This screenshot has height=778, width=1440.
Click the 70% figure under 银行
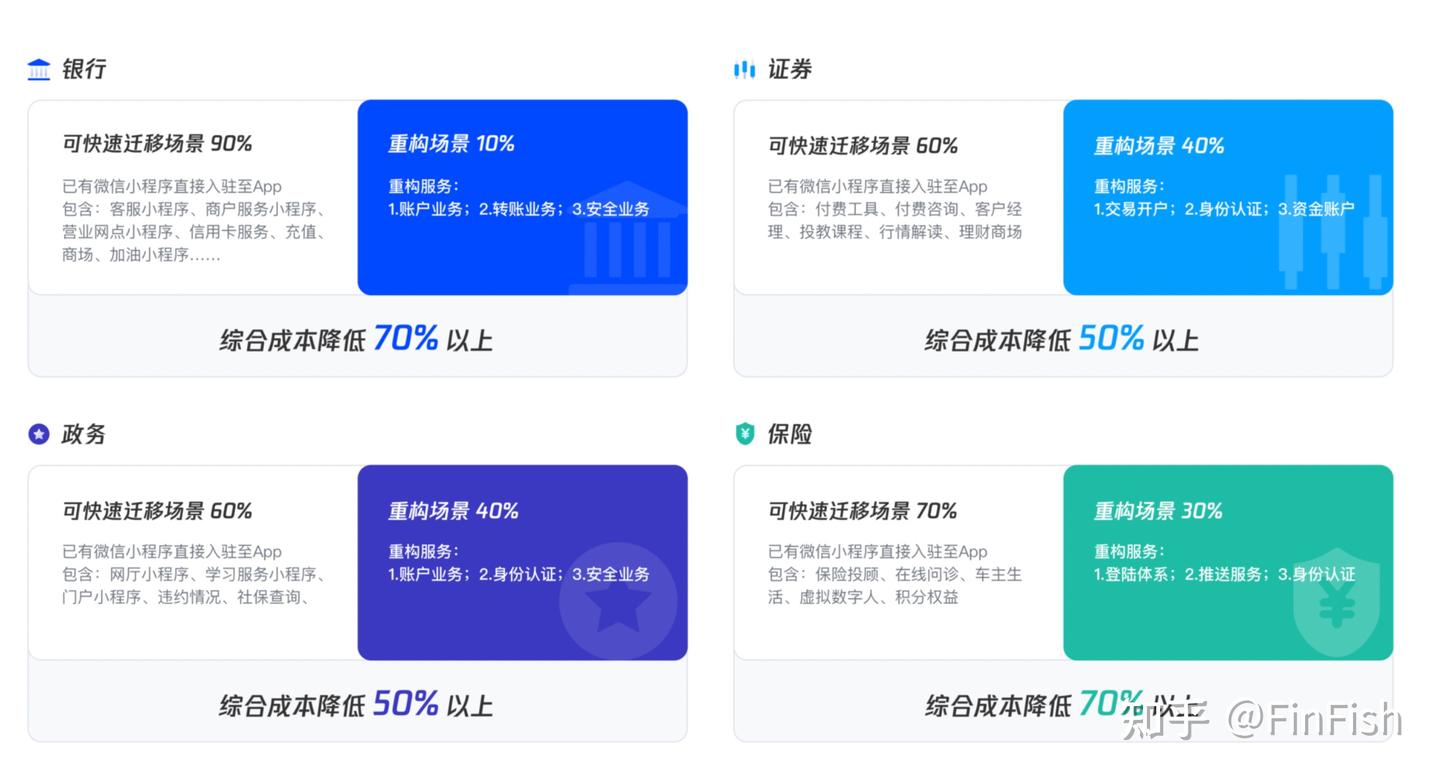(x=406, y=338)
